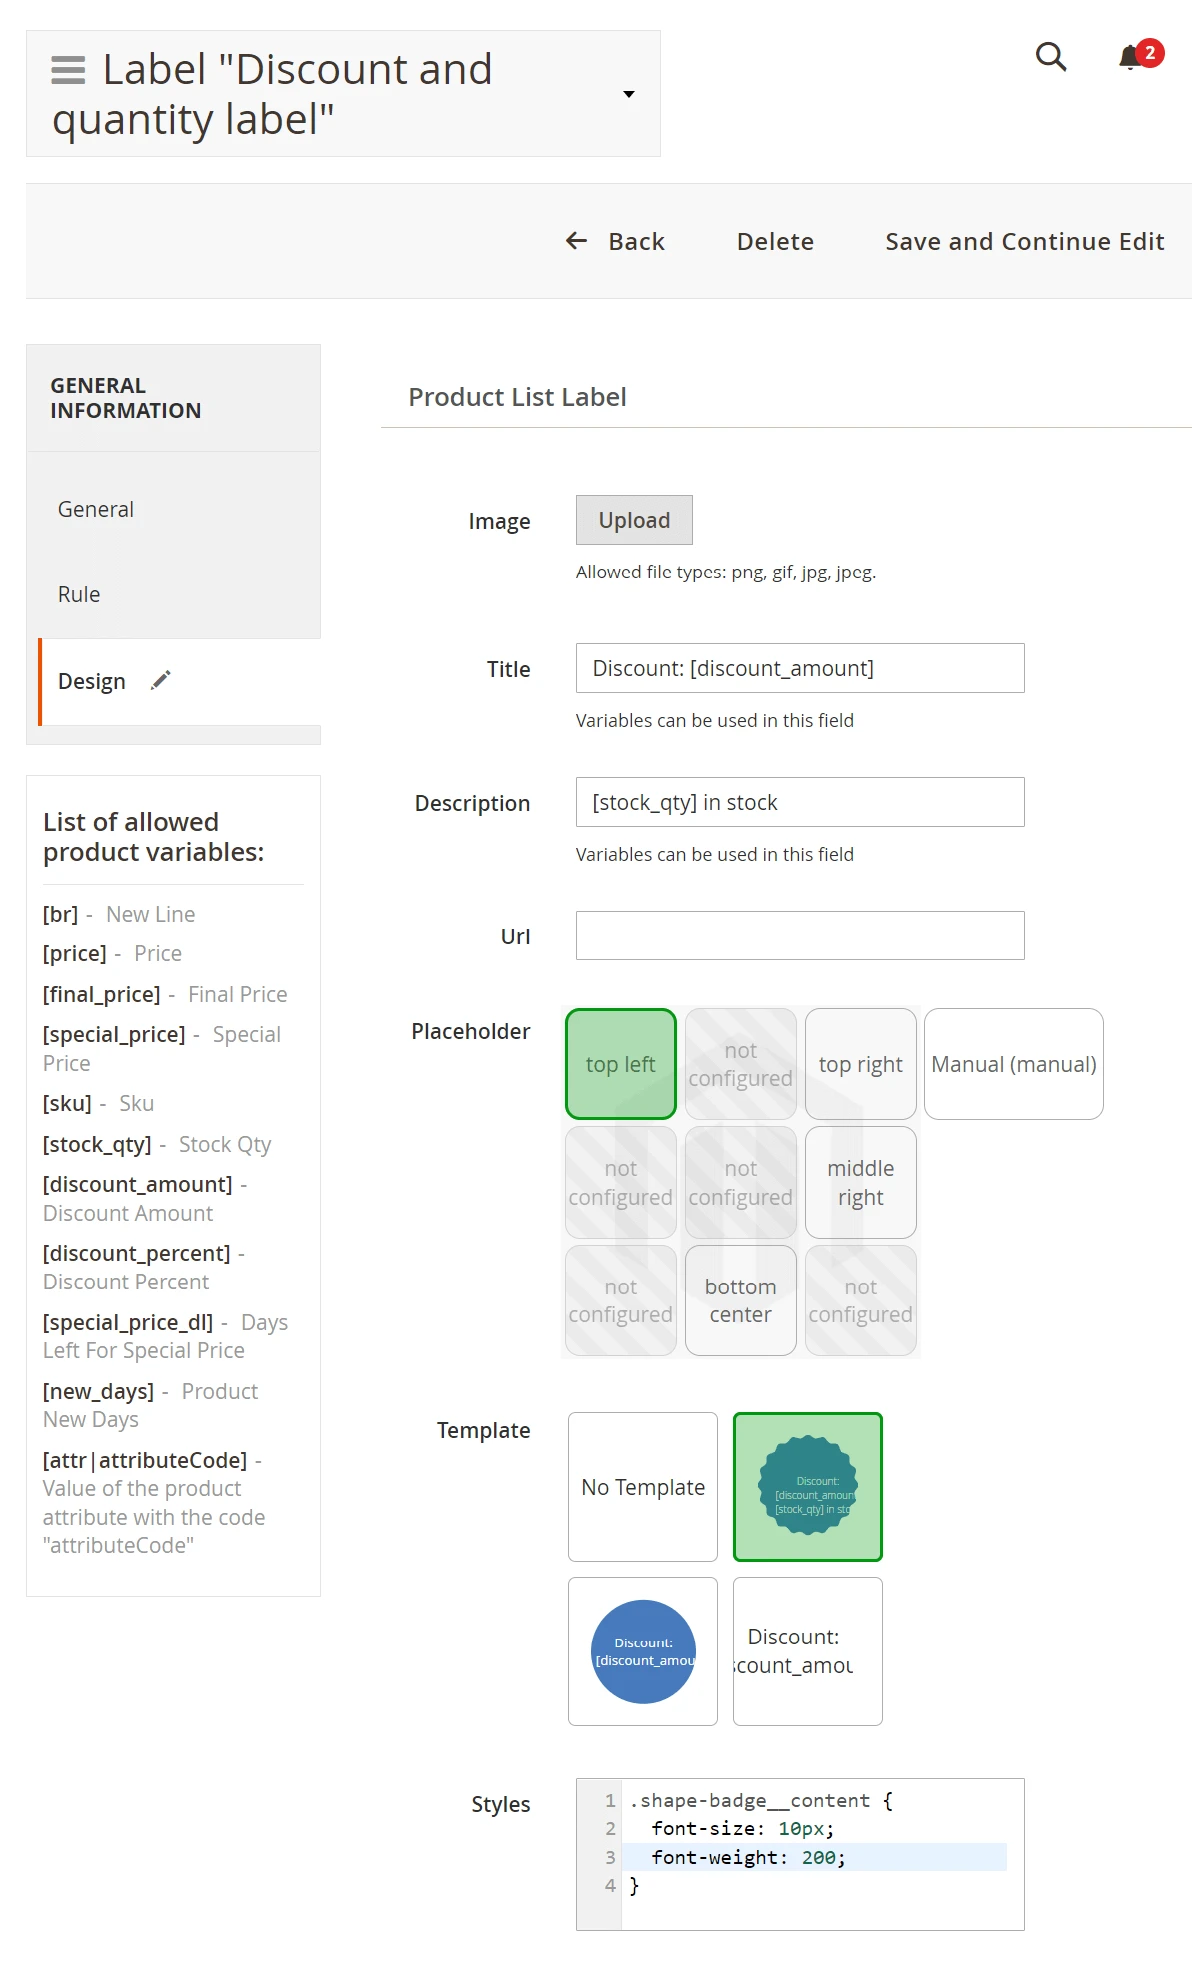This screenshot has width=1192, height=1962.
Task: Pick the middle right placeholder position
Action: (861, 1183)
